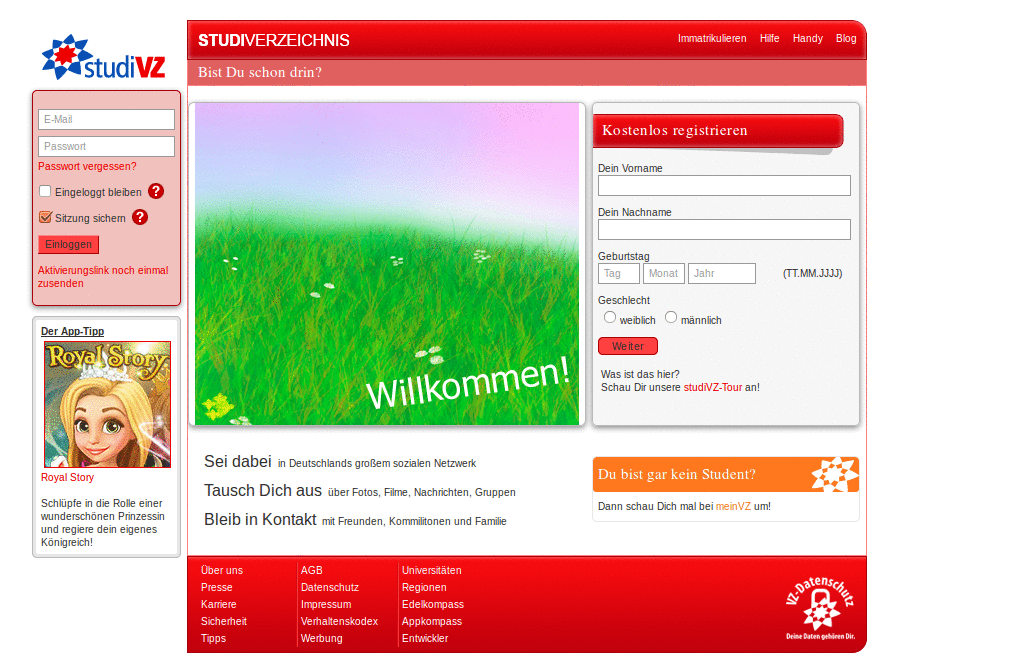The image size is (1024, 663).
Task: Open Impressum footer link
Action: click(326, 604)
